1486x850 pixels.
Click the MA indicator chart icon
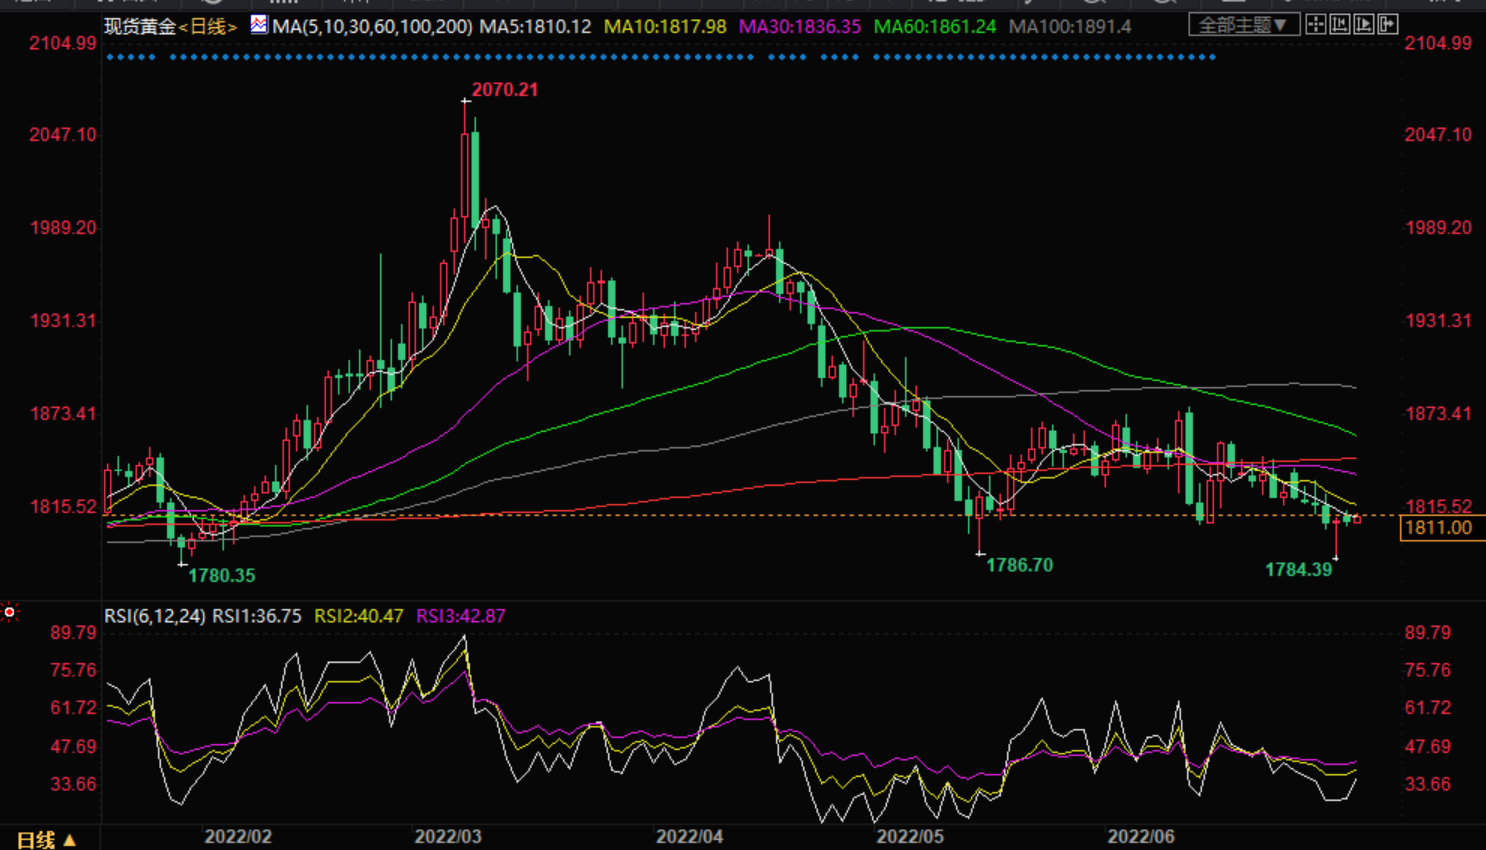pos(259,25)
